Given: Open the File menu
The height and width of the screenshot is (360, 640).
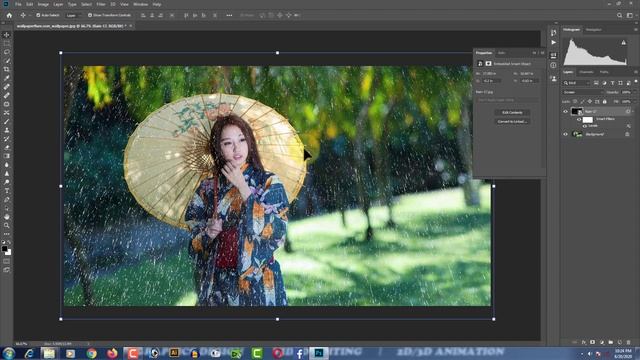Looking at the screenshot, I should click(x=18, y=4).
